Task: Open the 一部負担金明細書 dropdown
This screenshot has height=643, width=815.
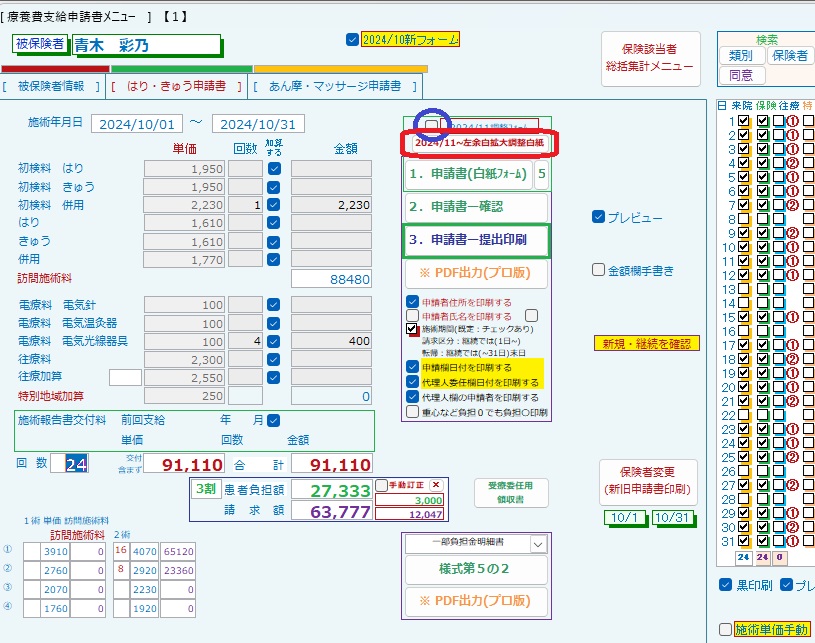Action: (538, 544)
